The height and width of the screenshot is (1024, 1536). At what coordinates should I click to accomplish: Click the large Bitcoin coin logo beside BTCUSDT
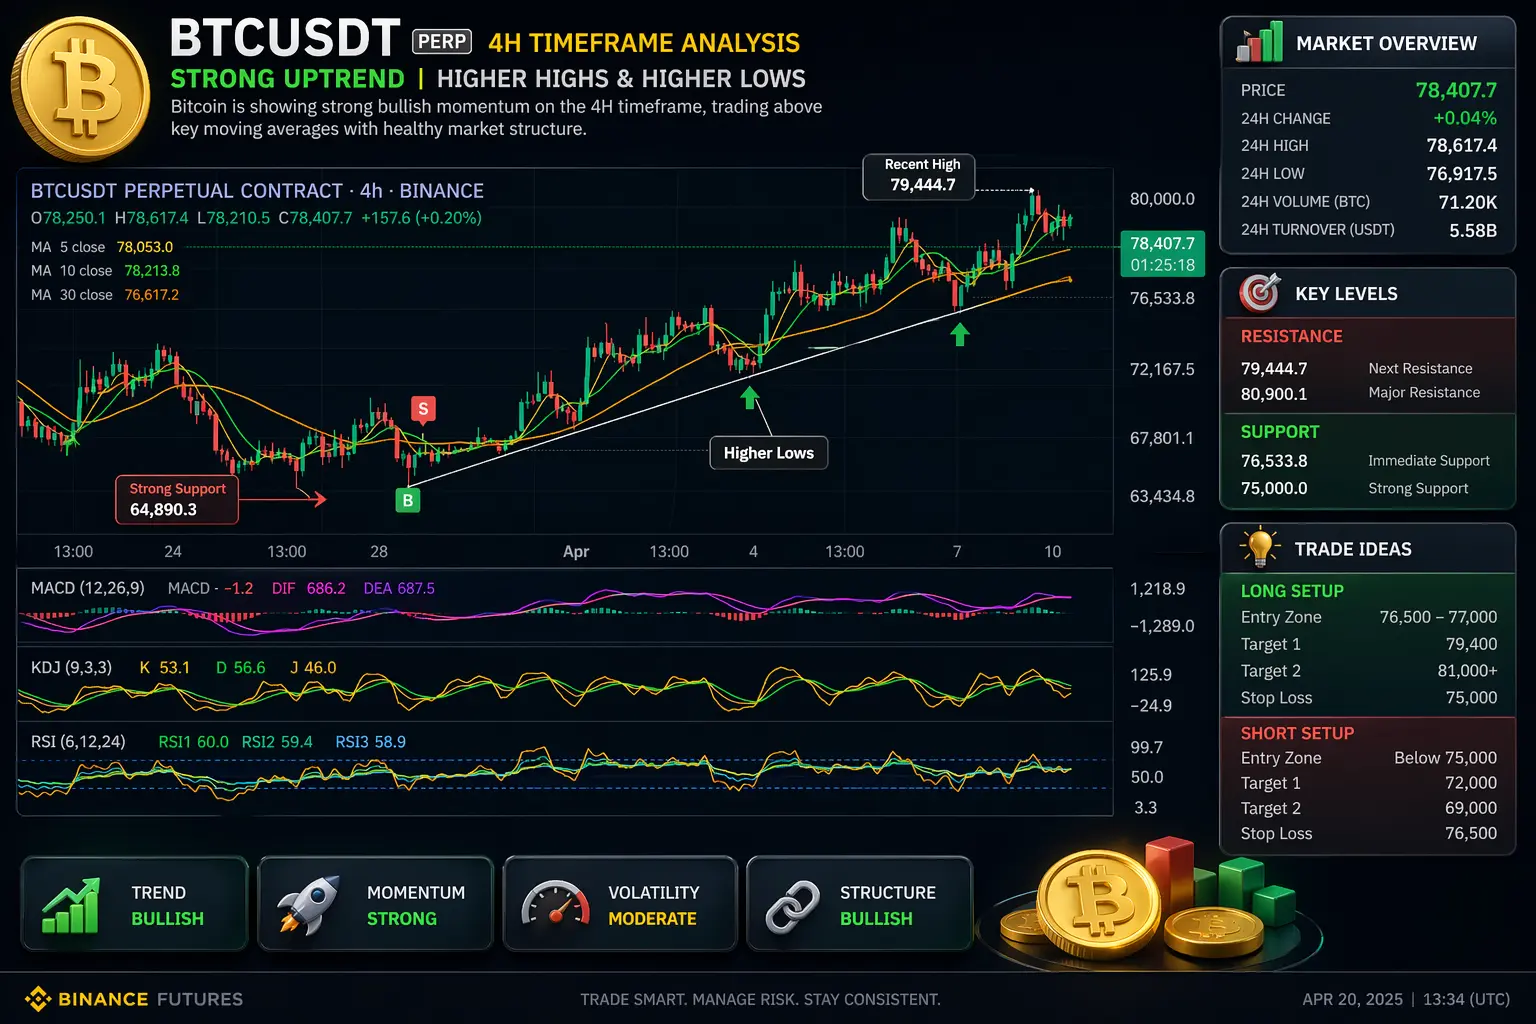[x=80, y=89]
